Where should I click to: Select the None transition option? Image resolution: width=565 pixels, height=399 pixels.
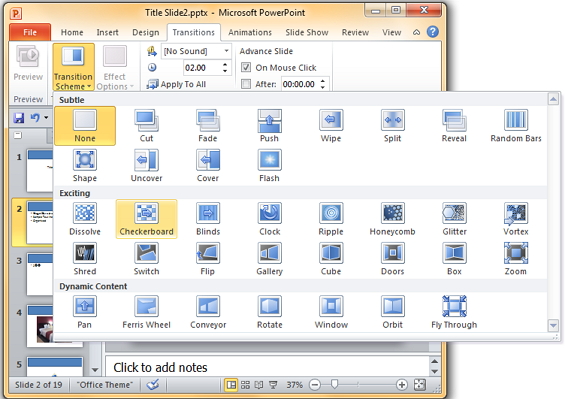tap(85, 126)
